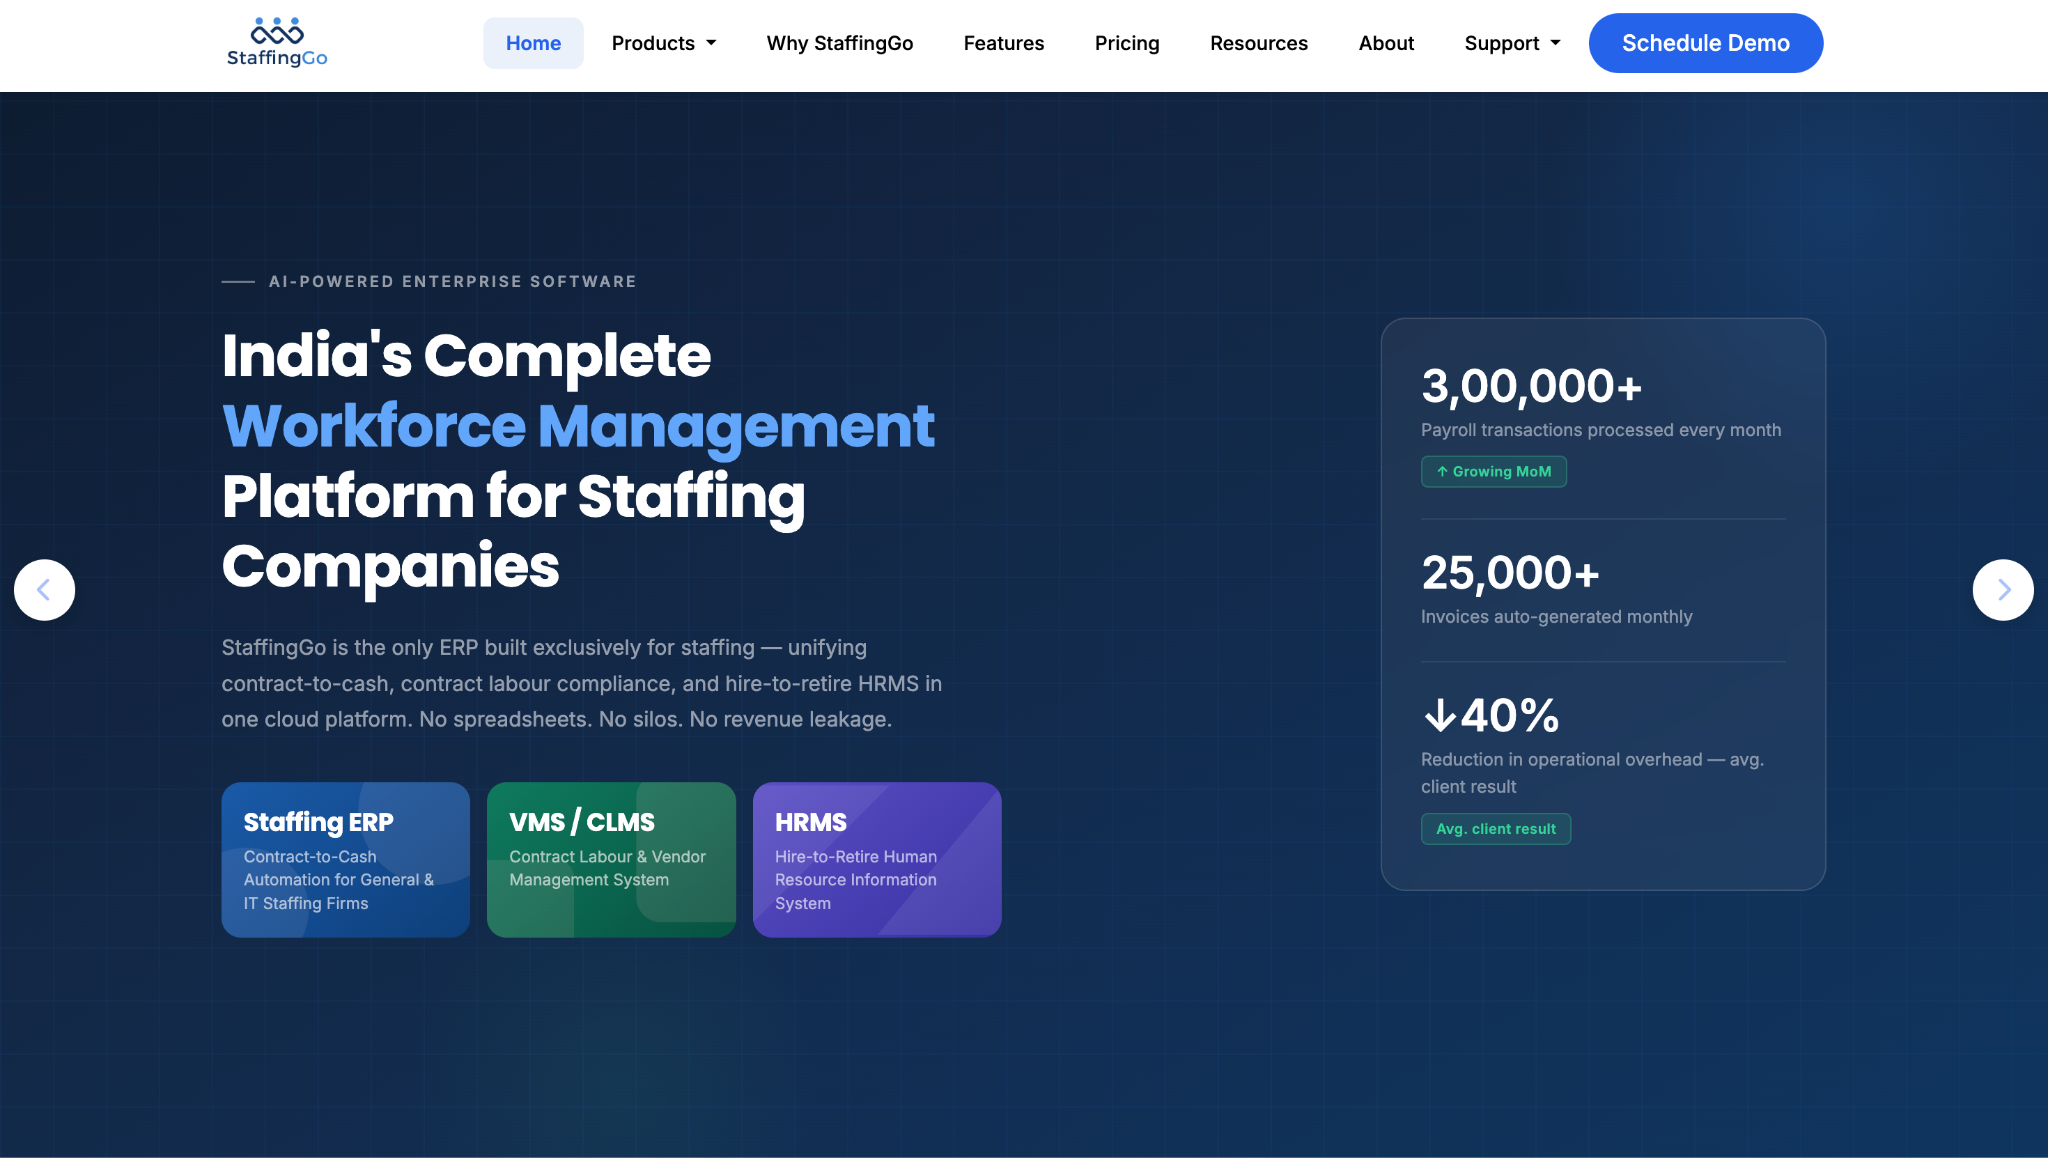Viewport: 2048px width, 1158px height.
Task: Click the Workforce Management heading text
Action: click(578, 427)
